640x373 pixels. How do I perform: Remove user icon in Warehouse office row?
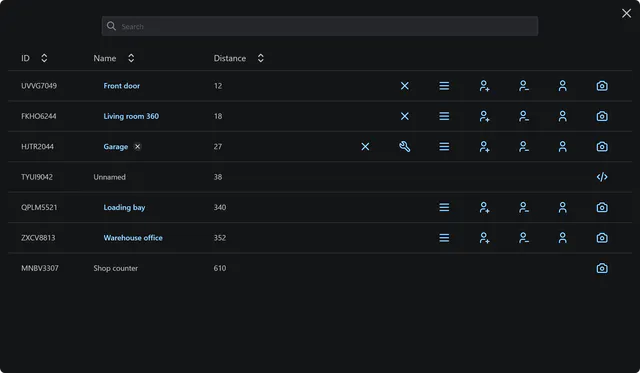point(524,238)
